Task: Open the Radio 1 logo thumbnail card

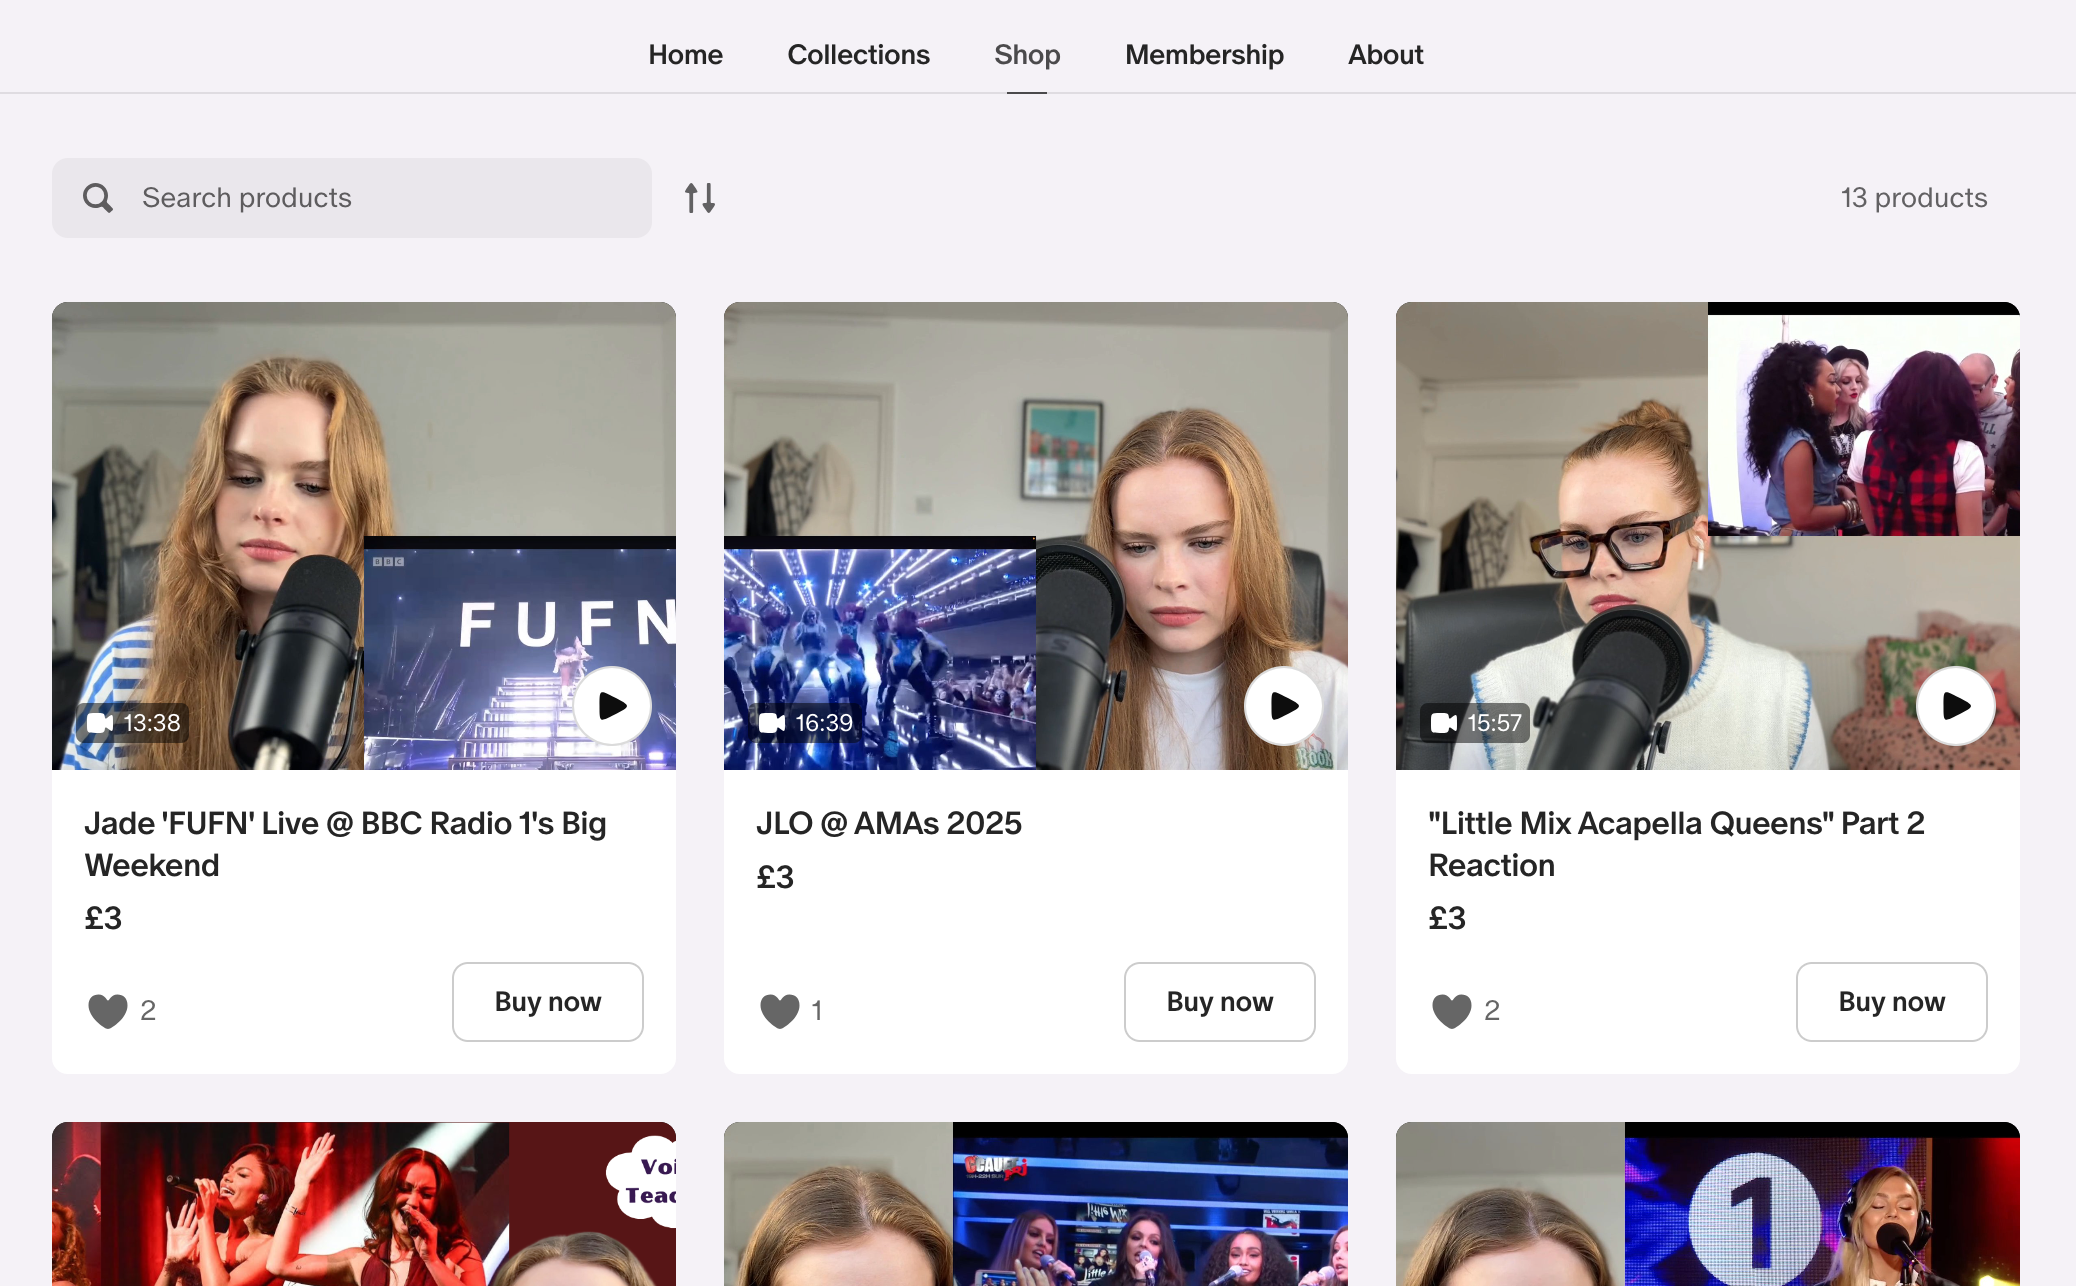Action: (x=1708, y=1204)
